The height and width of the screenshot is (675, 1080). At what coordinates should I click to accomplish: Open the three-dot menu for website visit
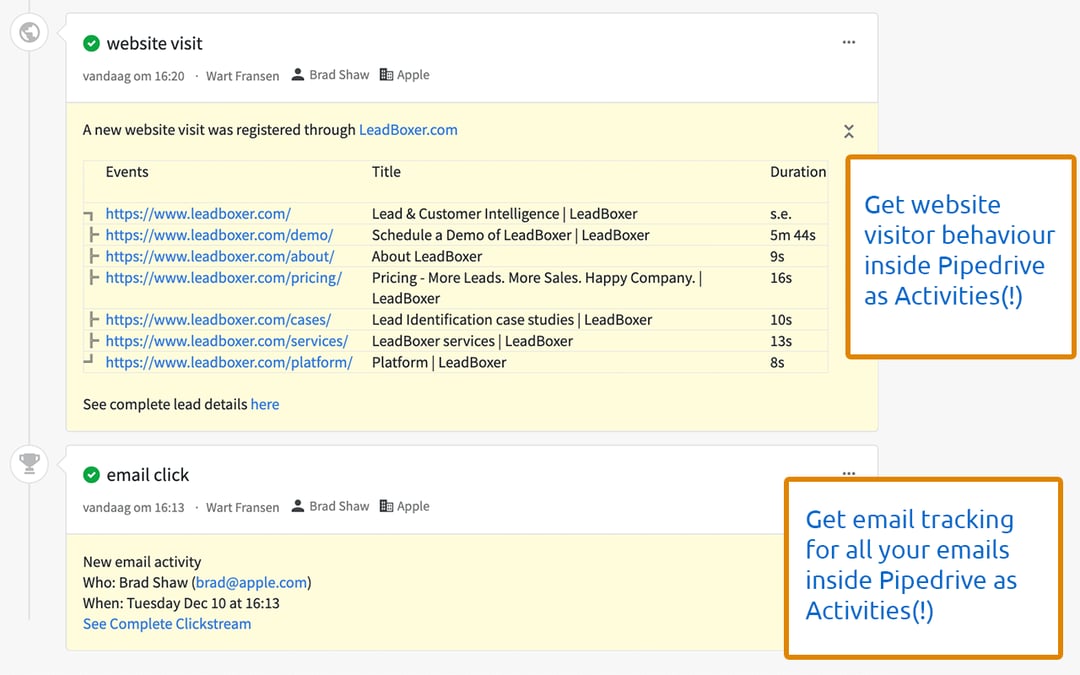(849, 43)
